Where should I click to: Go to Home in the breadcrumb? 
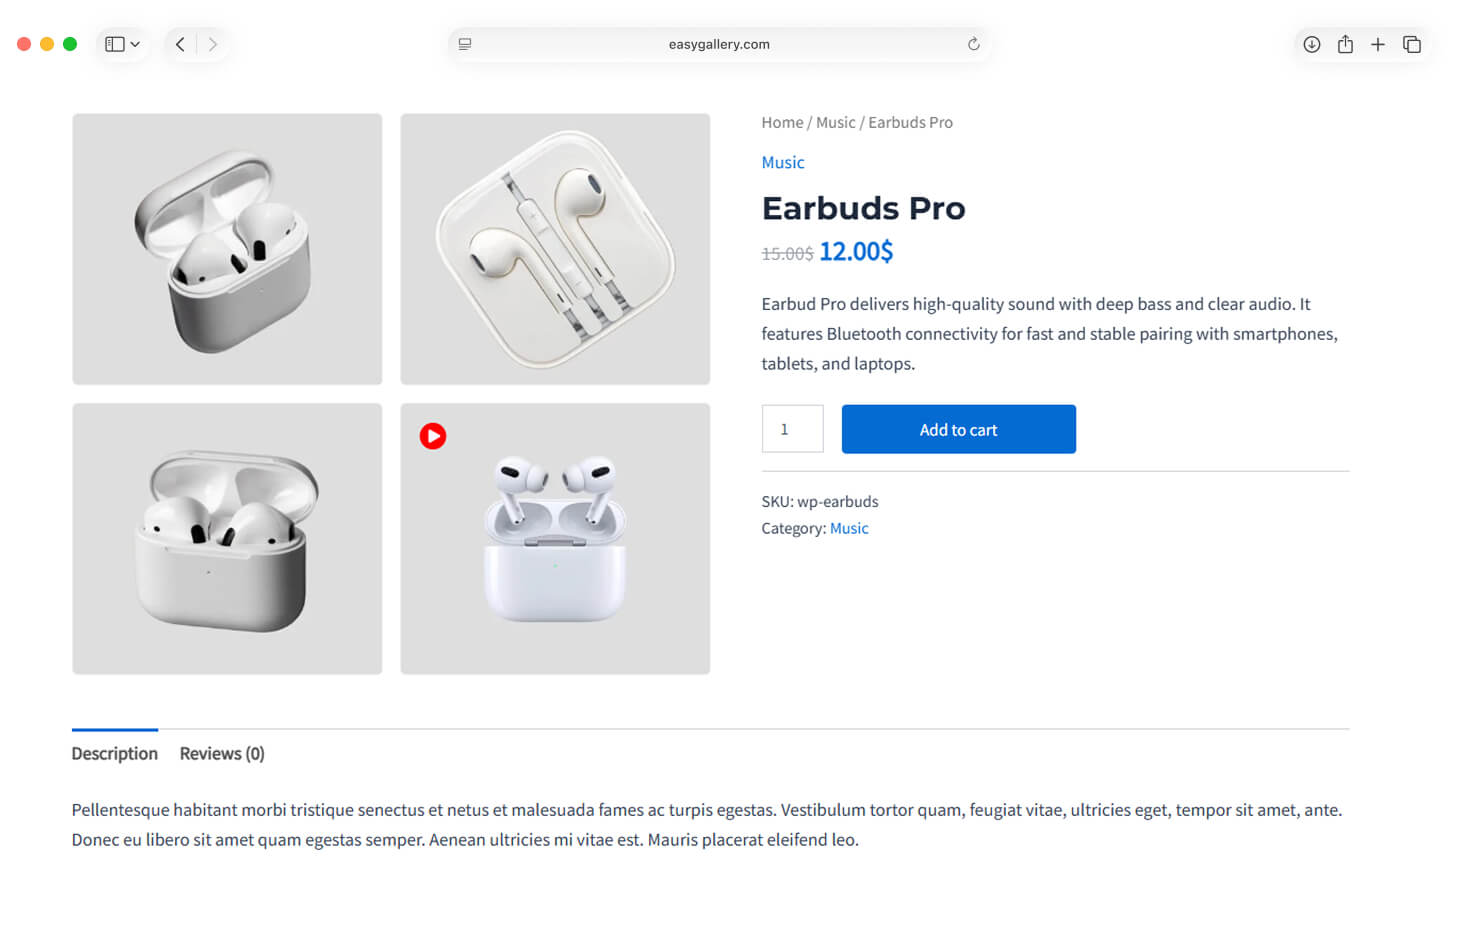(x=782, y=123)
